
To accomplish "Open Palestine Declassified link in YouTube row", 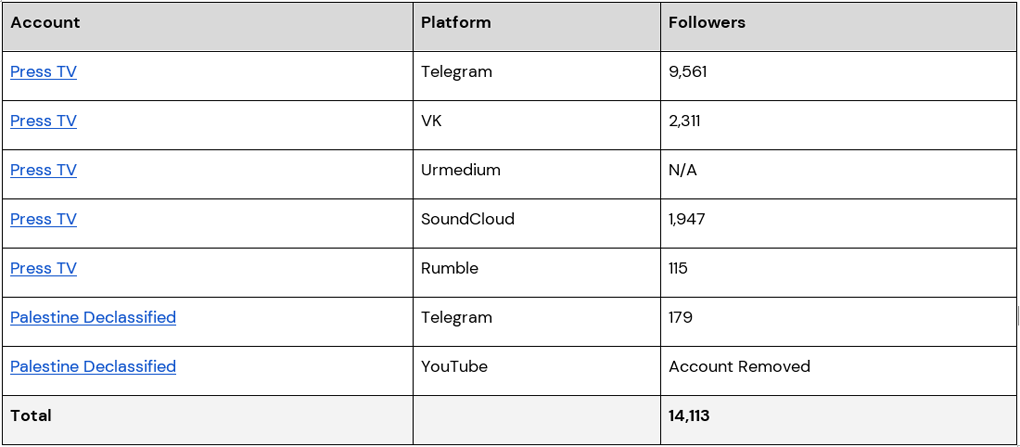I will (x=93, y=366).
